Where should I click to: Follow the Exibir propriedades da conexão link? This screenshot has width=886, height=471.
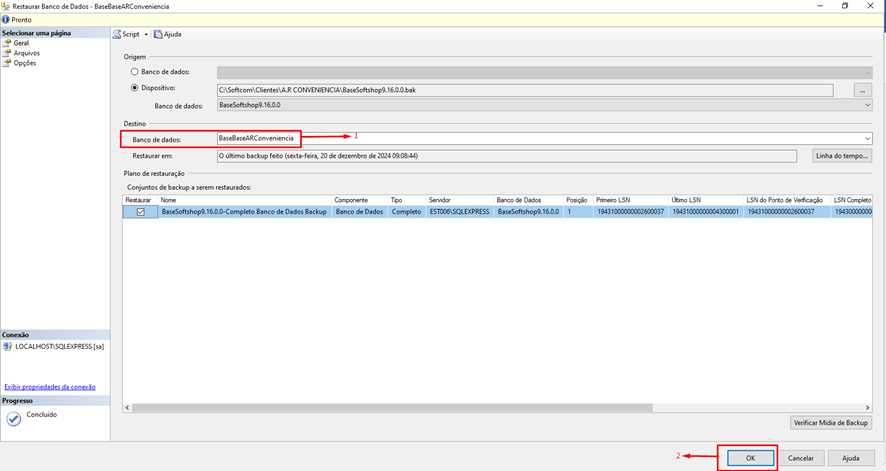50,387
